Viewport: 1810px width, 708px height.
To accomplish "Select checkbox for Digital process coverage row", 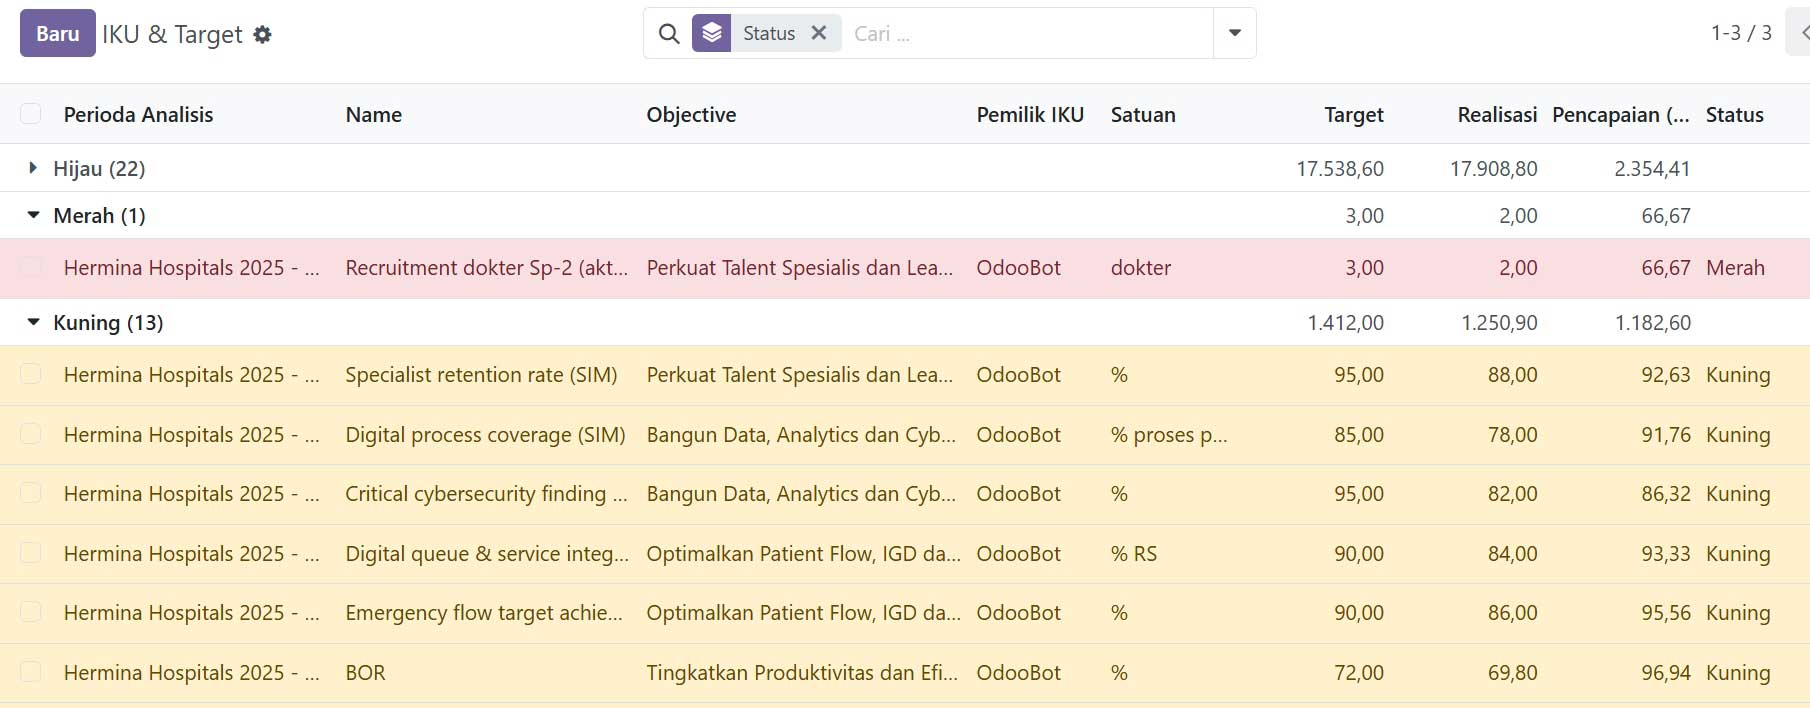I will coord(31,434).
